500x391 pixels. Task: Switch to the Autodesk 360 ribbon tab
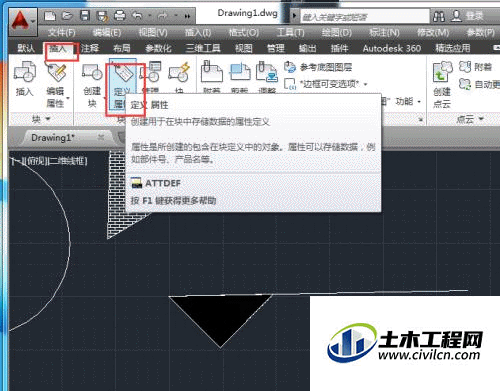tap(392, 48)
